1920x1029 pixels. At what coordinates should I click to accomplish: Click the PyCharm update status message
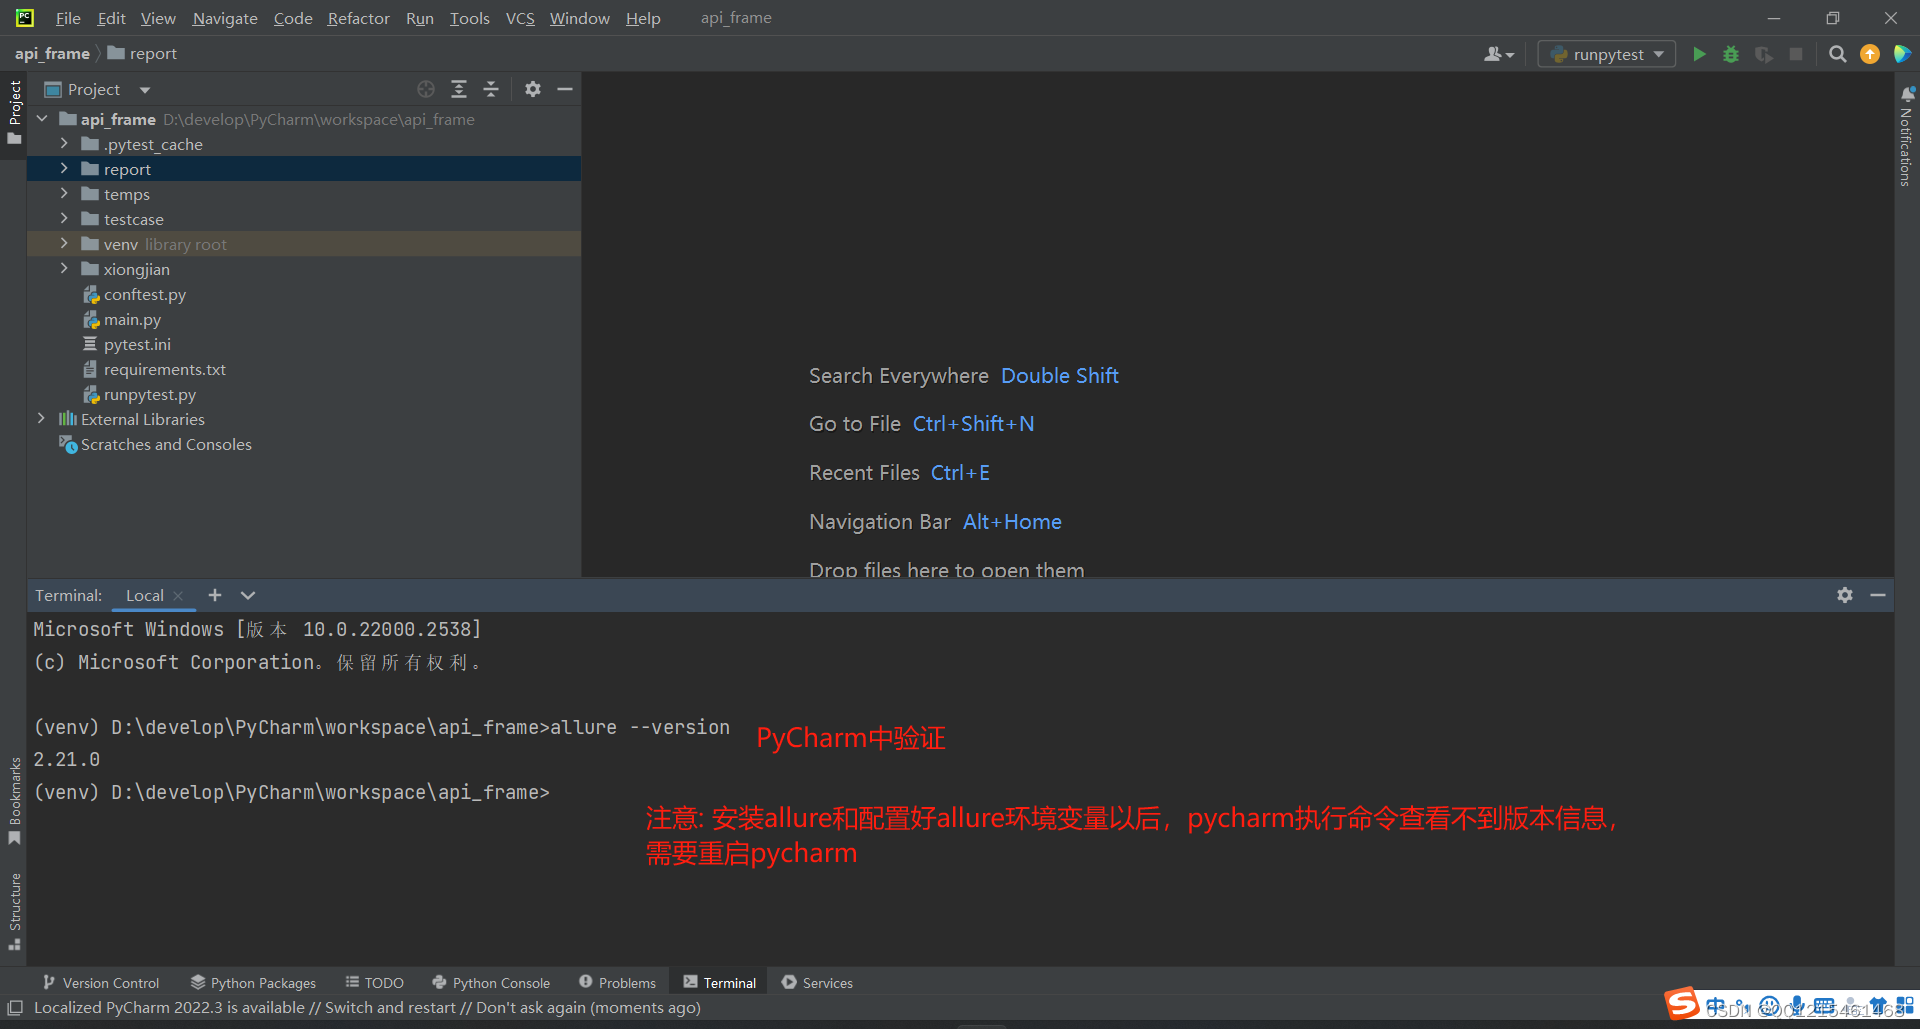tap(367, 1008)
